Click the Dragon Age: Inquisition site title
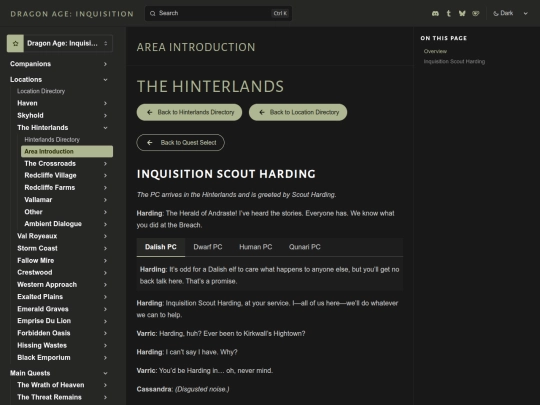 tap(72, 14)
